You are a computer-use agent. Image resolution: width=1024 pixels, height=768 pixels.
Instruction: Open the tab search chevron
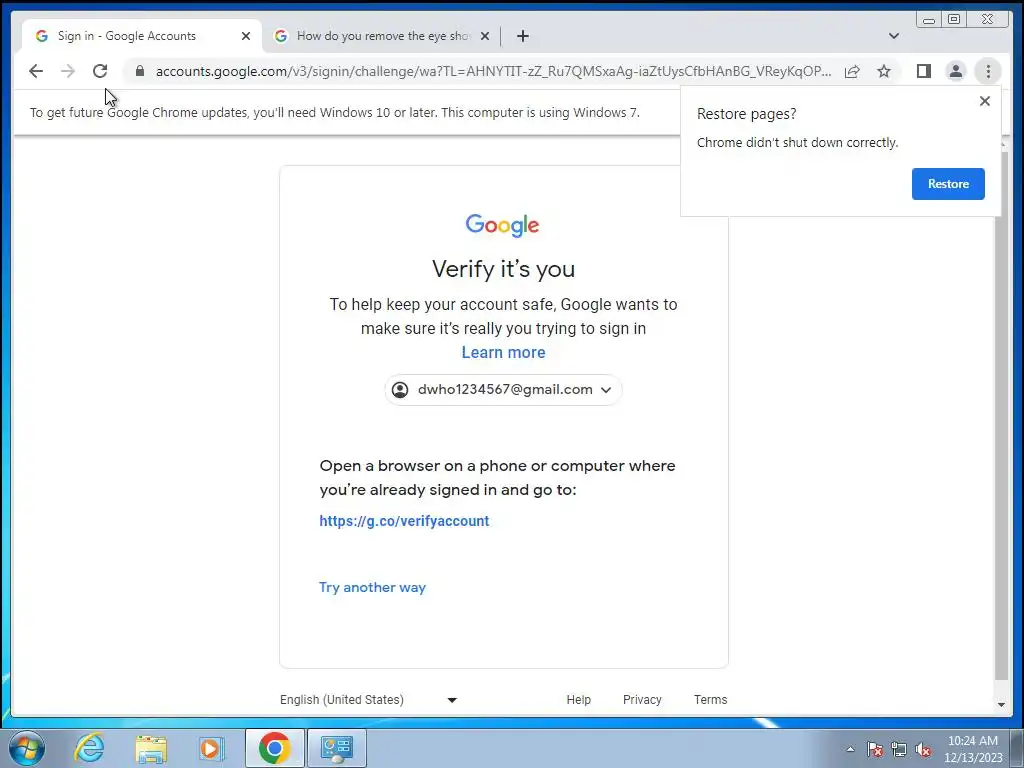tap(894, 36)
